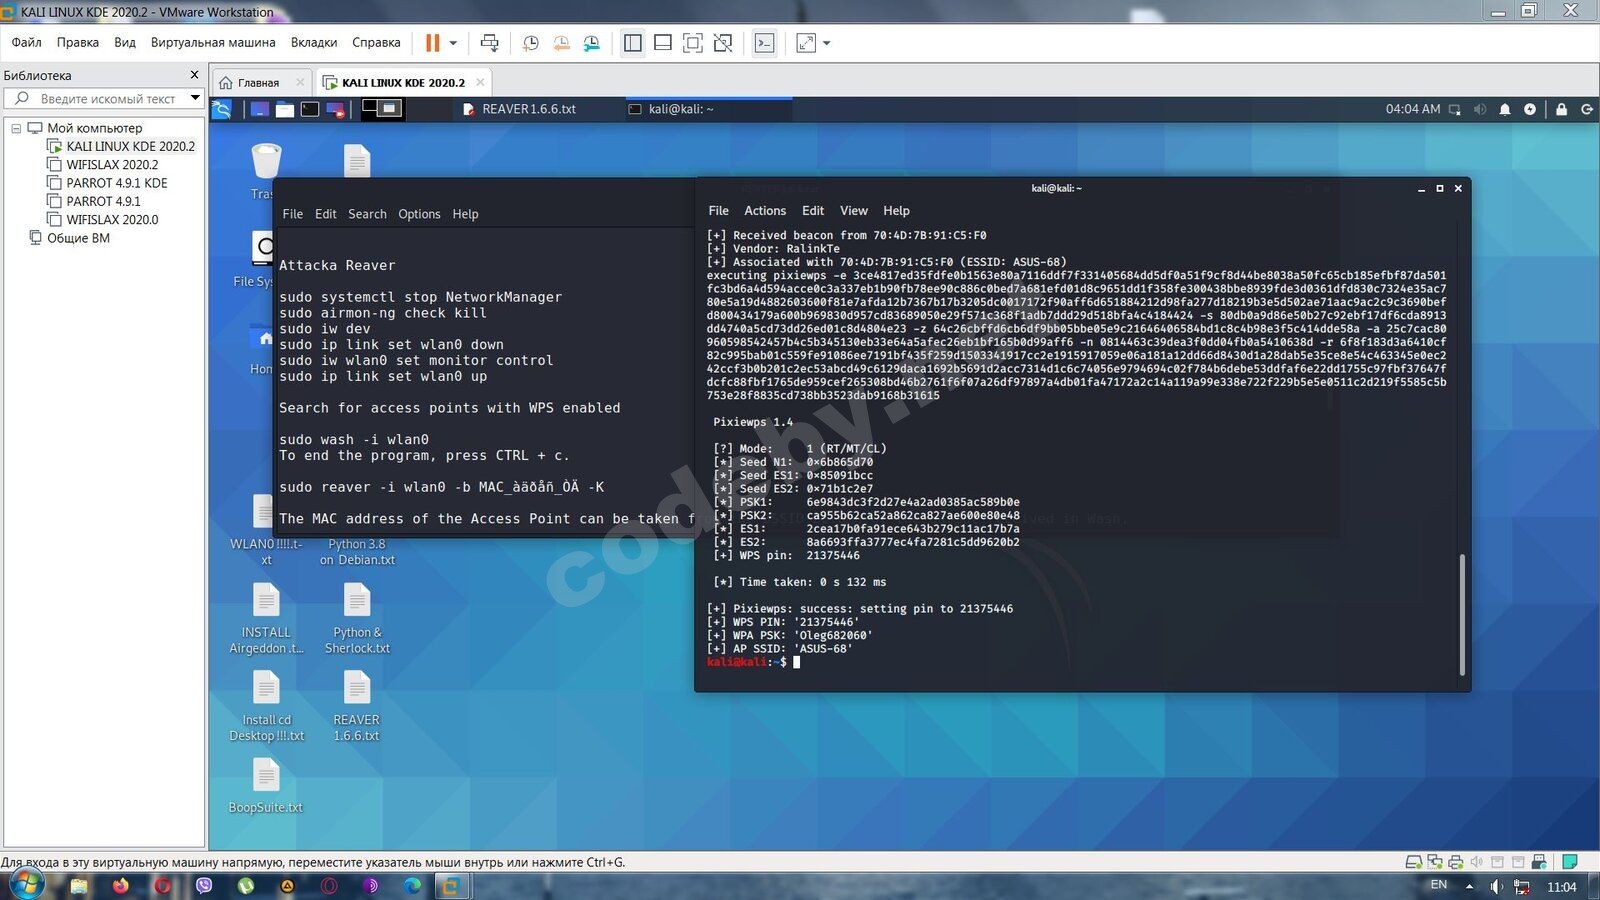Viewport: 1600px width, 900px height.
Task: Open the Kali power manager icon
Action: click(x=1530, y=109)
